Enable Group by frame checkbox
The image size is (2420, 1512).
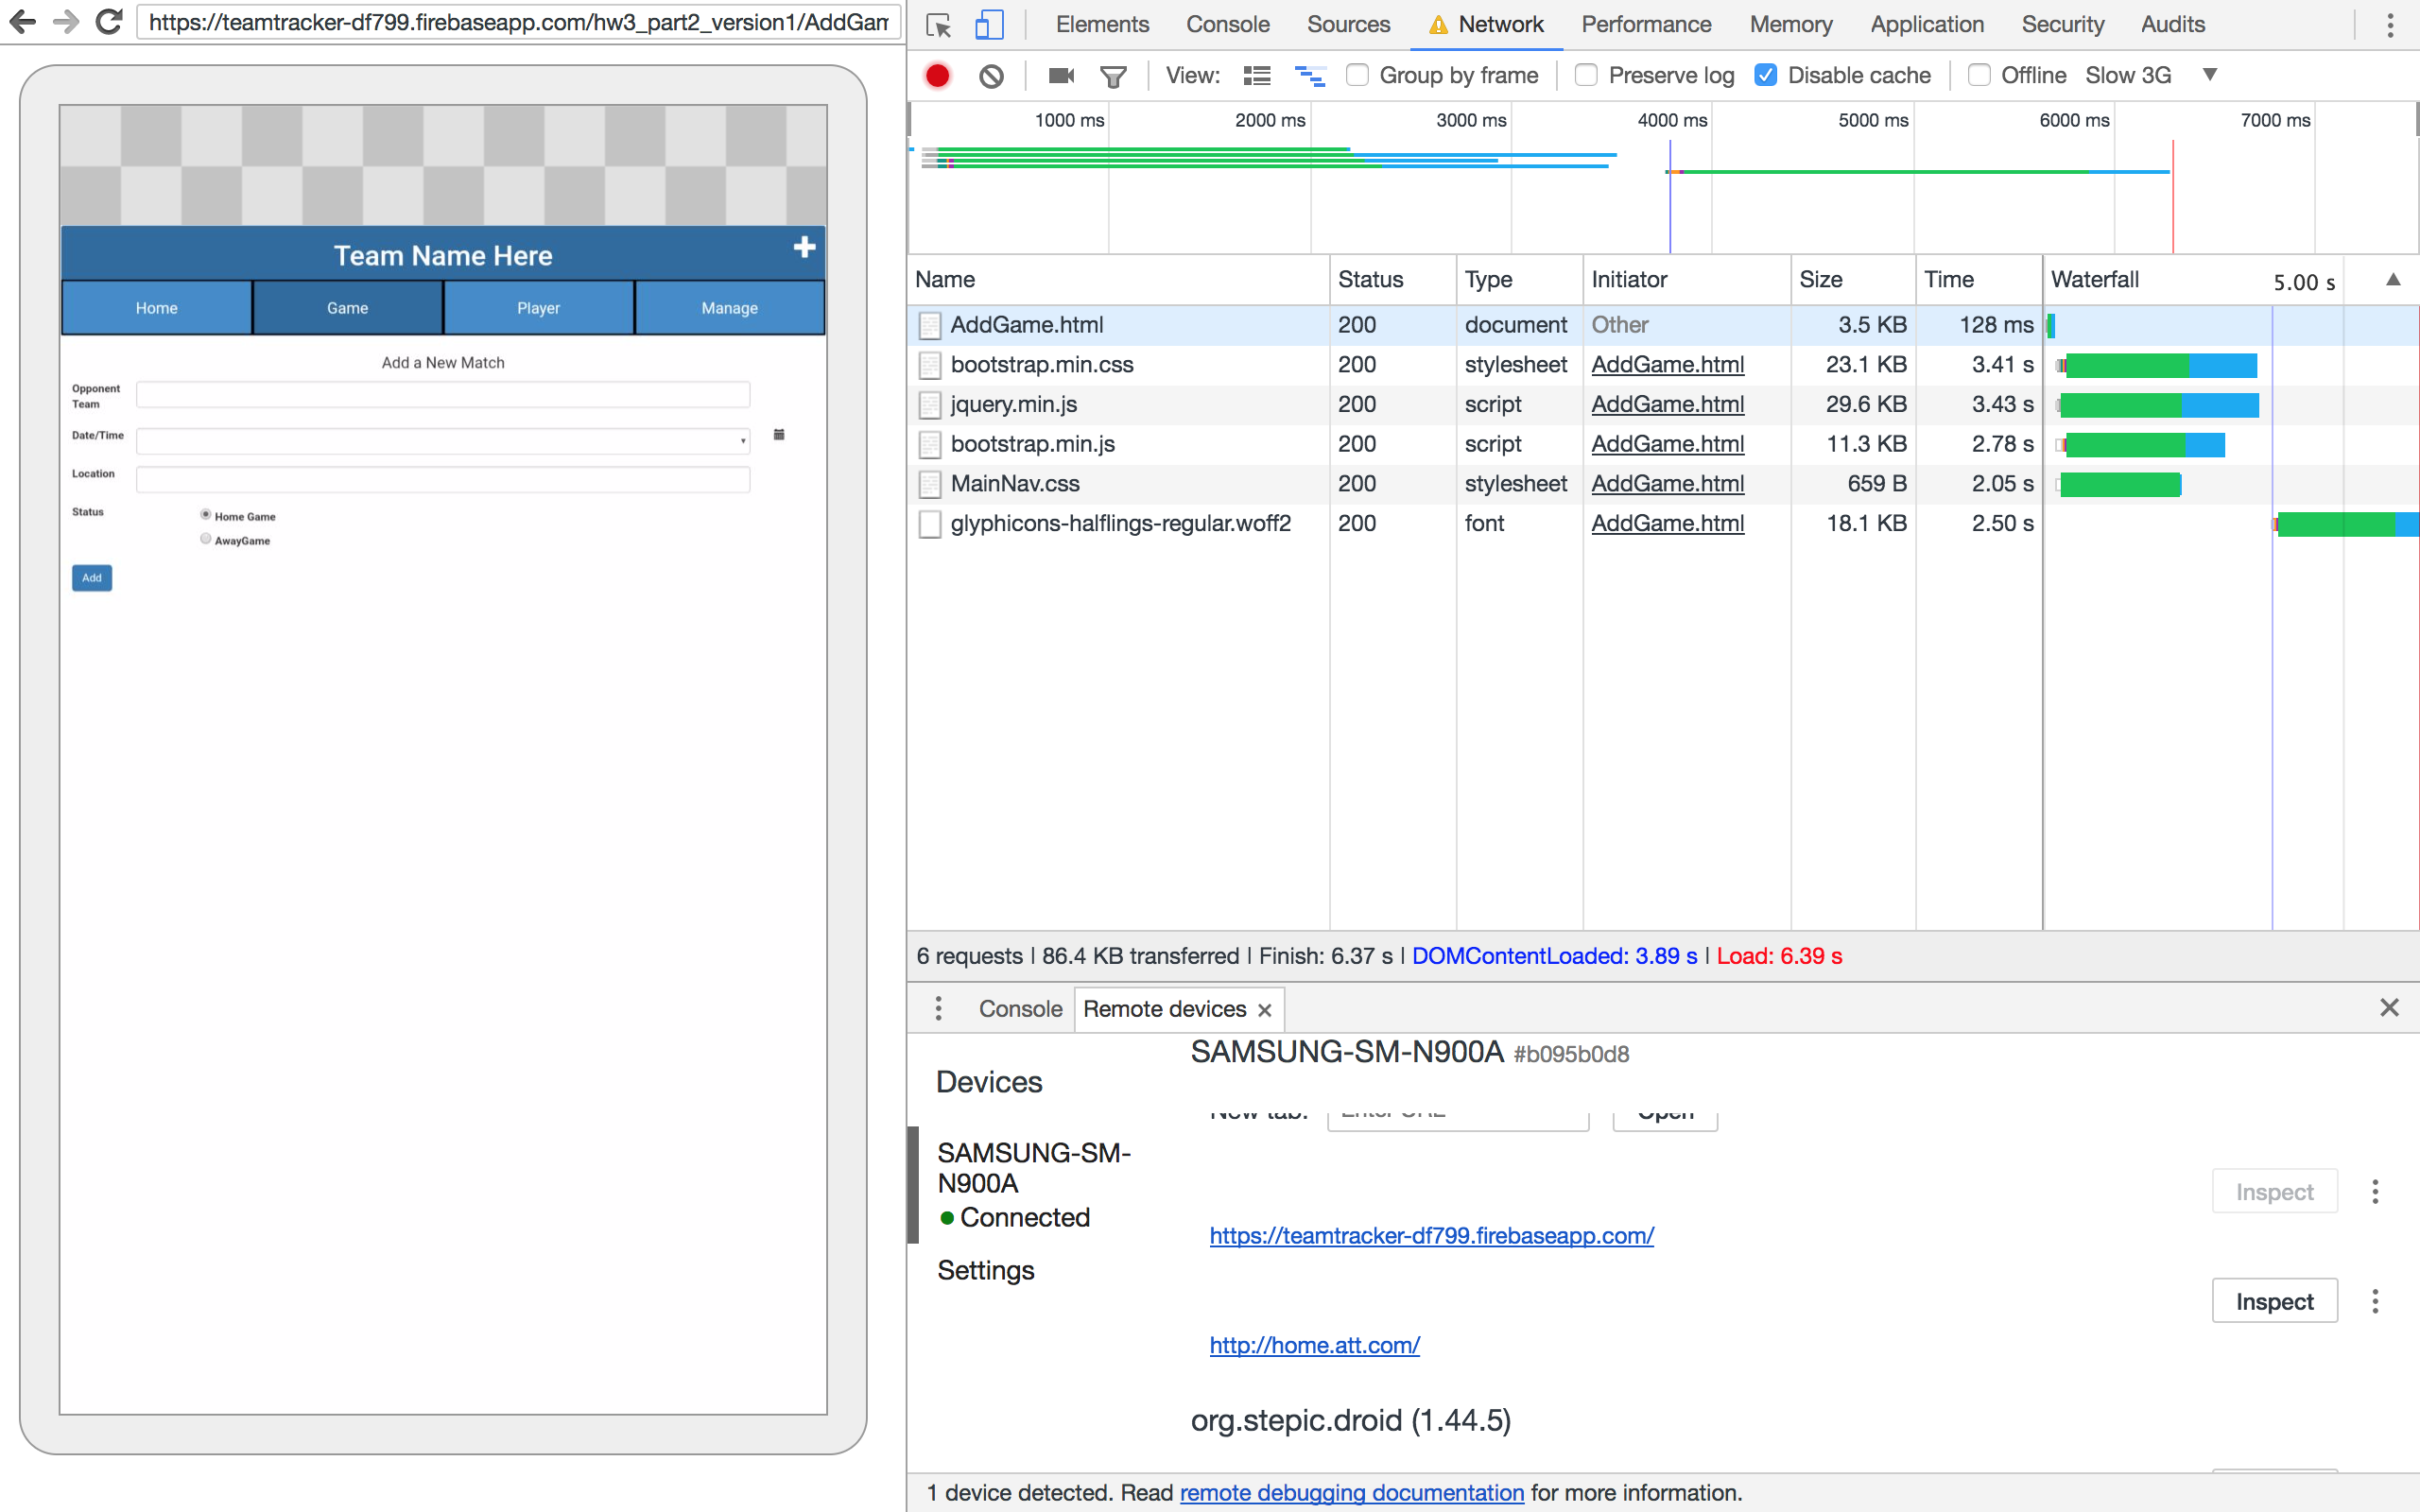1357,75
